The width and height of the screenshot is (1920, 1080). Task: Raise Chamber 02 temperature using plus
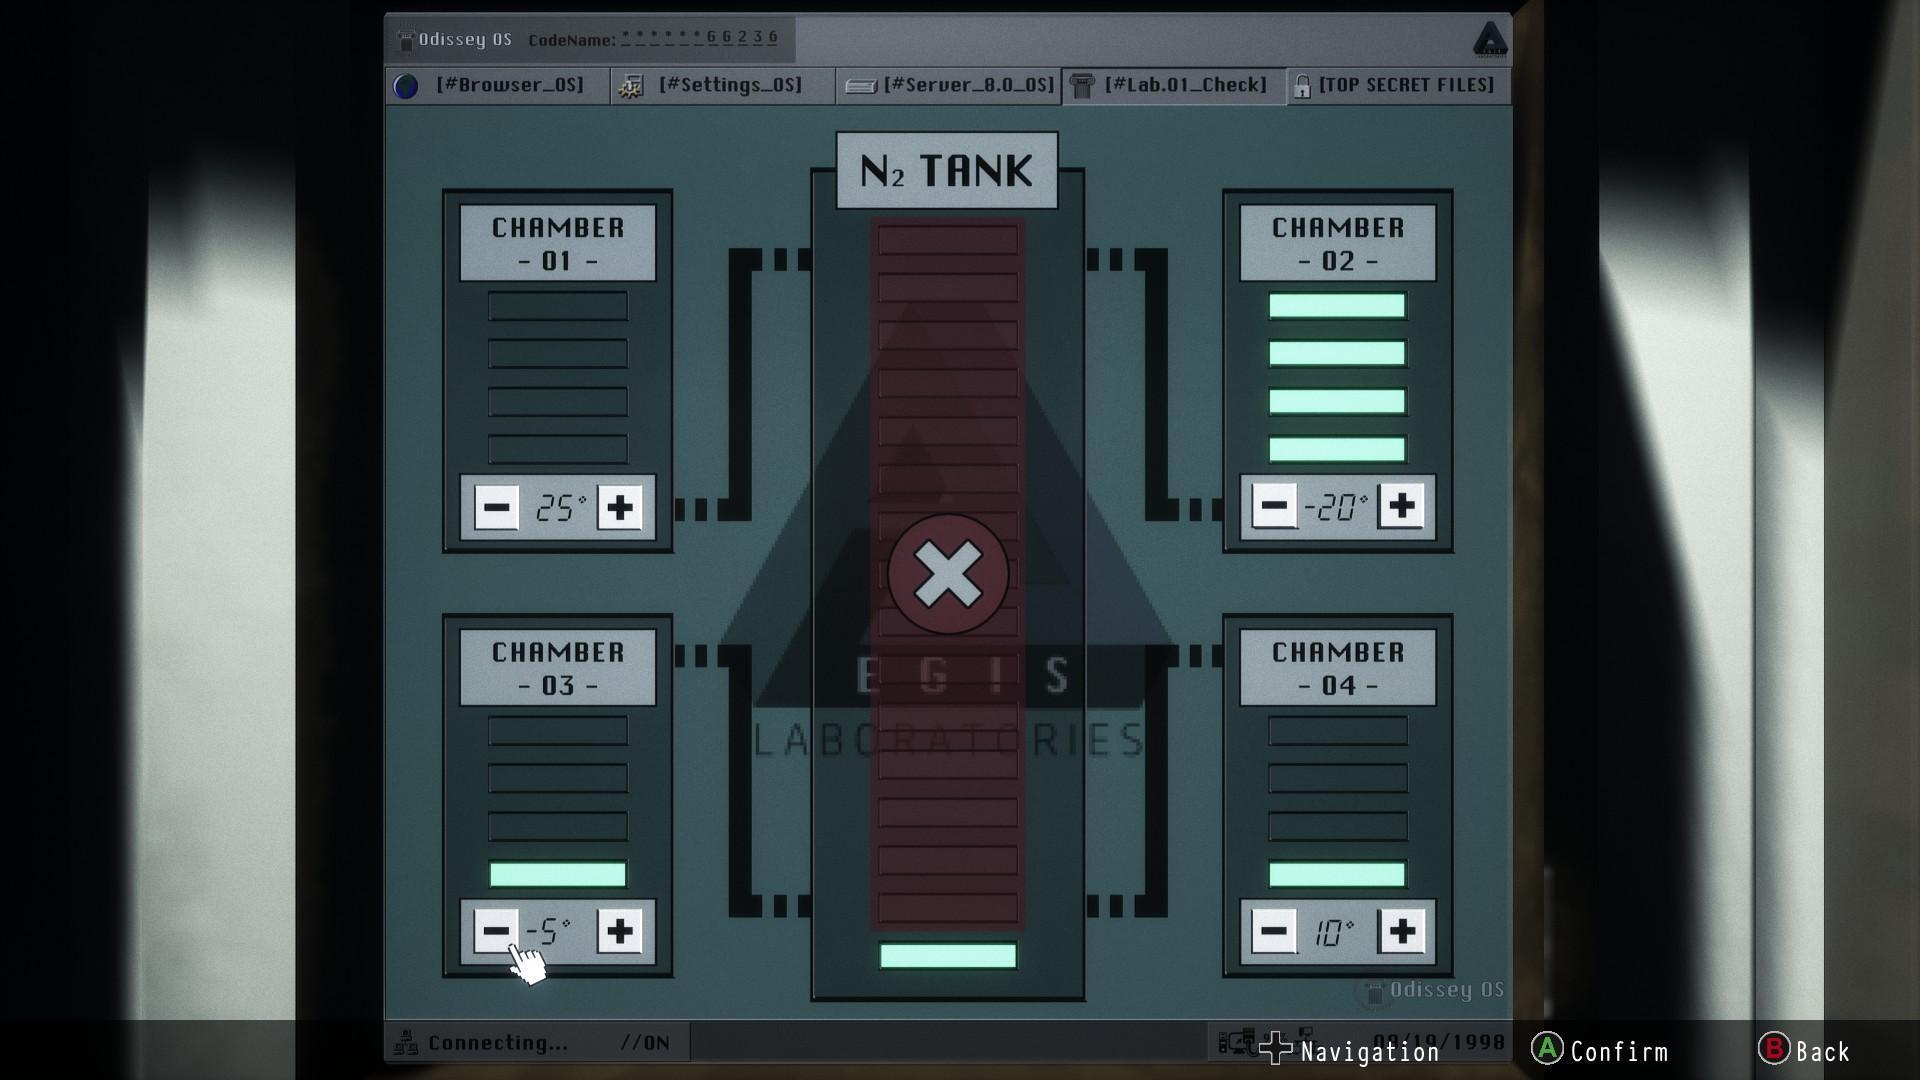1401,506
